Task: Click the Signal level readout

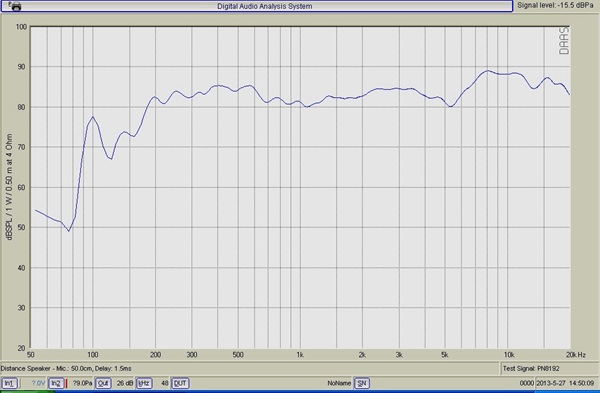Action: coord(555,5)
